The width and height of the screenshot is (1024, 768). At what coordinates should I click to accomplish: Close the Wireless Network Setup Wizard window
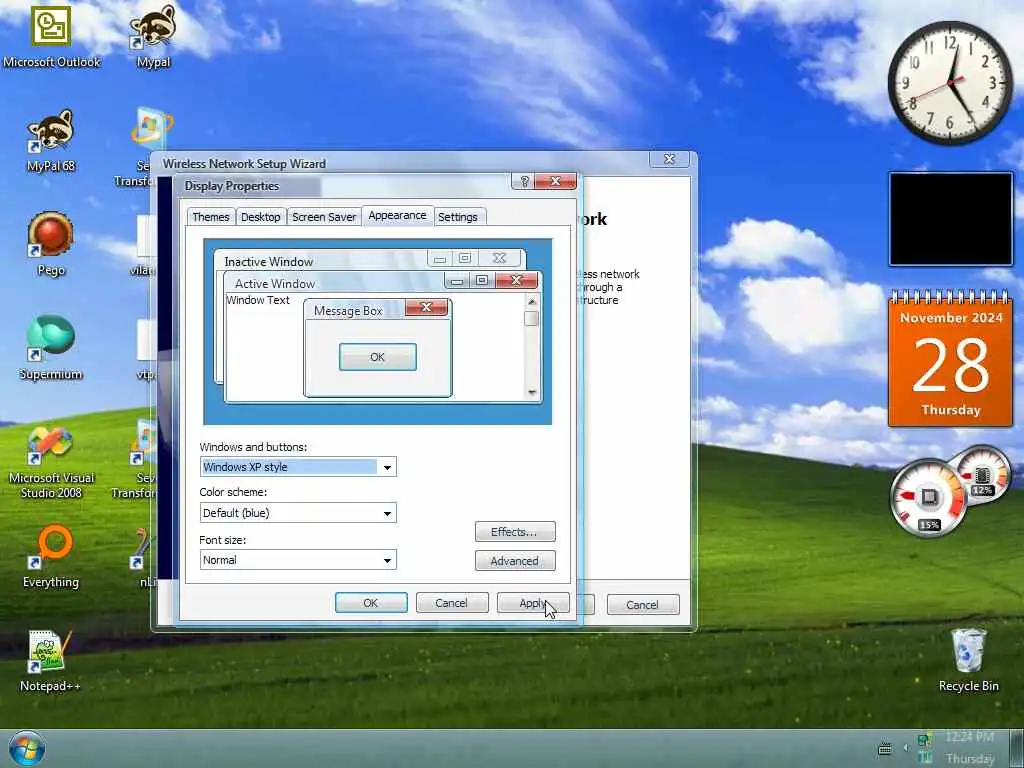tap(669, 159)
